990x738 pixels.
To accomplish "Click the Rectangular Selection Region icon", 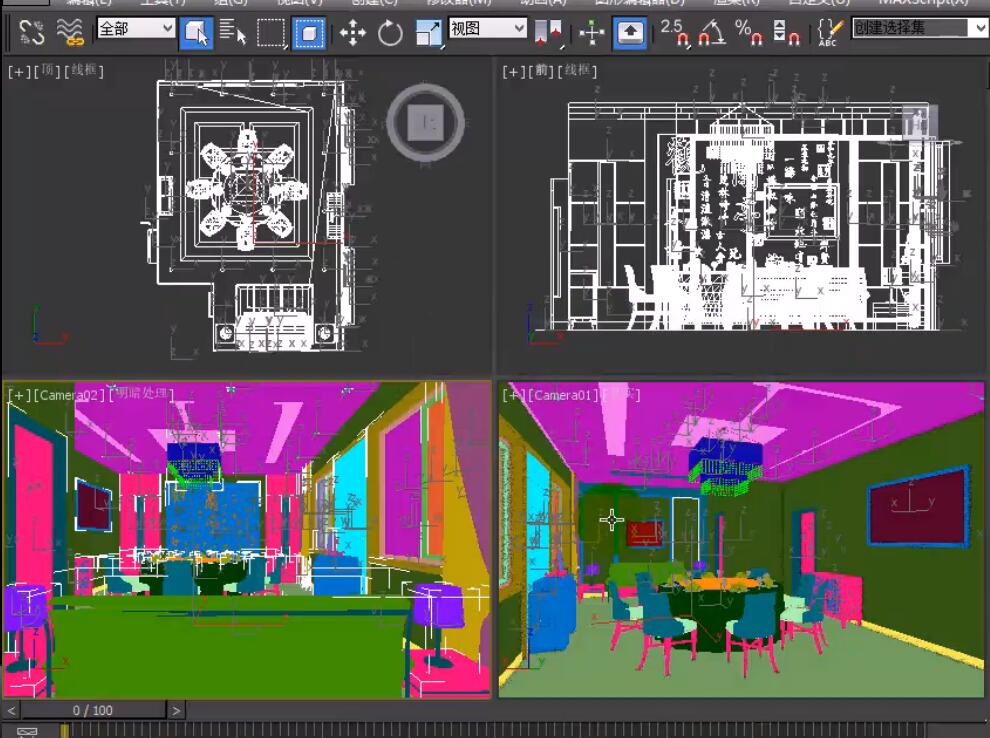I will click(x=271, y=33).
